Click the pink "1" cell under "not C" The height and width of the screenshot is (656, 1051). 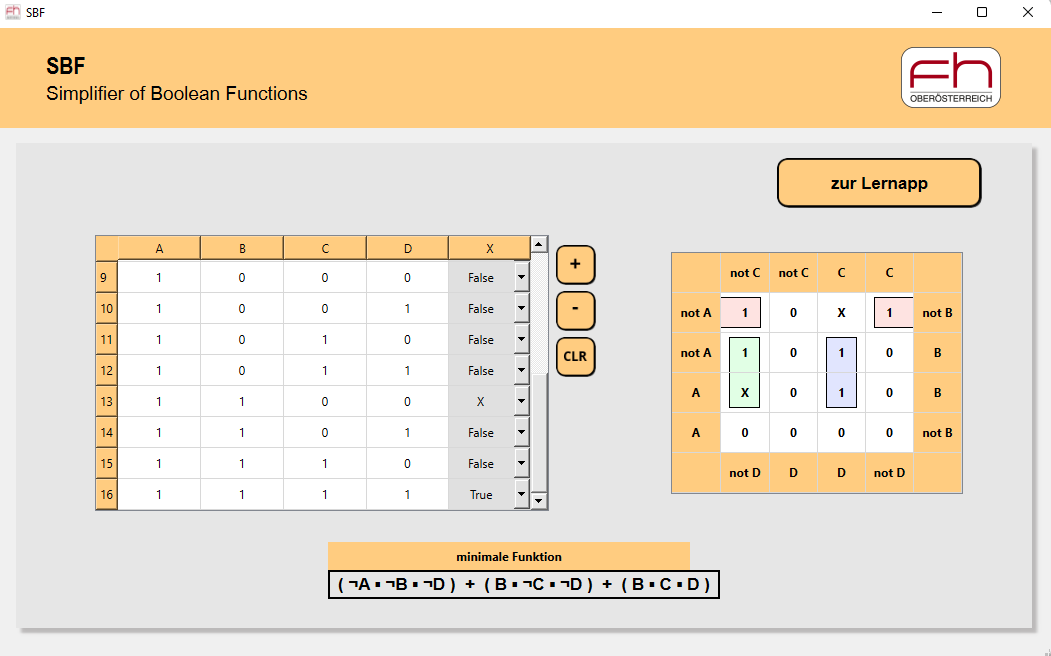pos(745,312)
